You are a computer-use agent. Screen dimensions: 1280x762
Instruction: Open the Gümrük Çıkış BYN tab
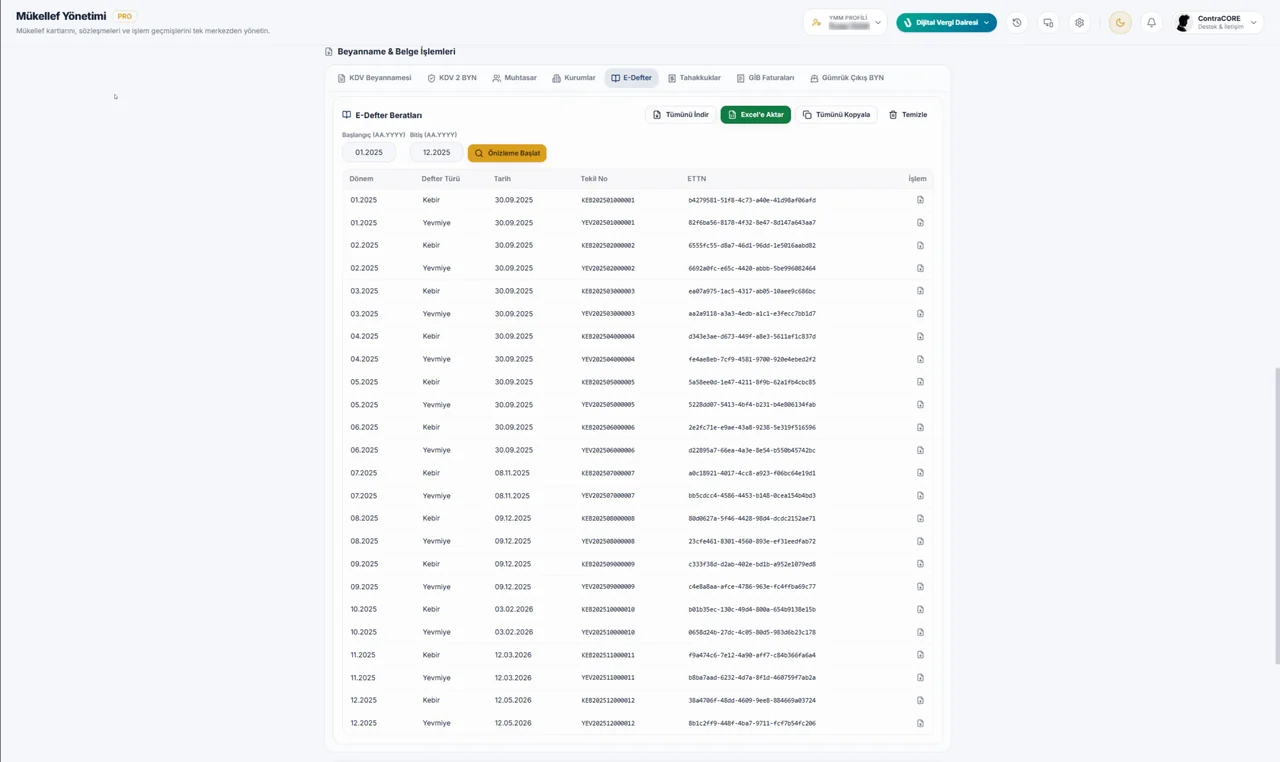click(847, 78)
